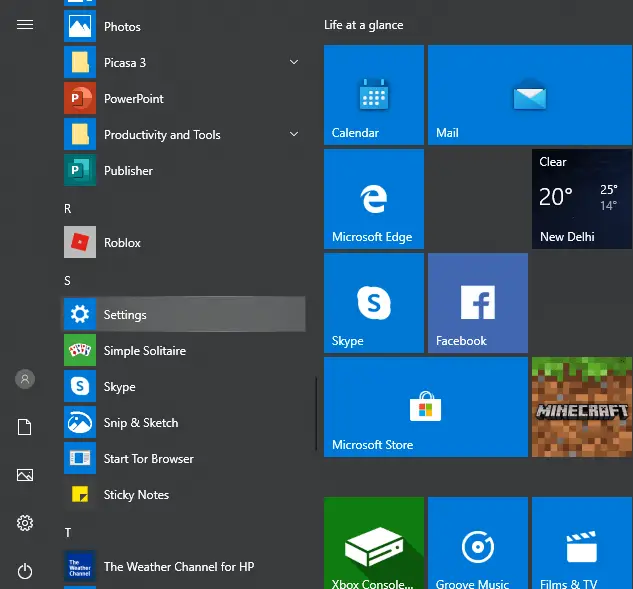Launch Microsoft Edge tile
The image size is (633, 589).
tap(374, 199)
